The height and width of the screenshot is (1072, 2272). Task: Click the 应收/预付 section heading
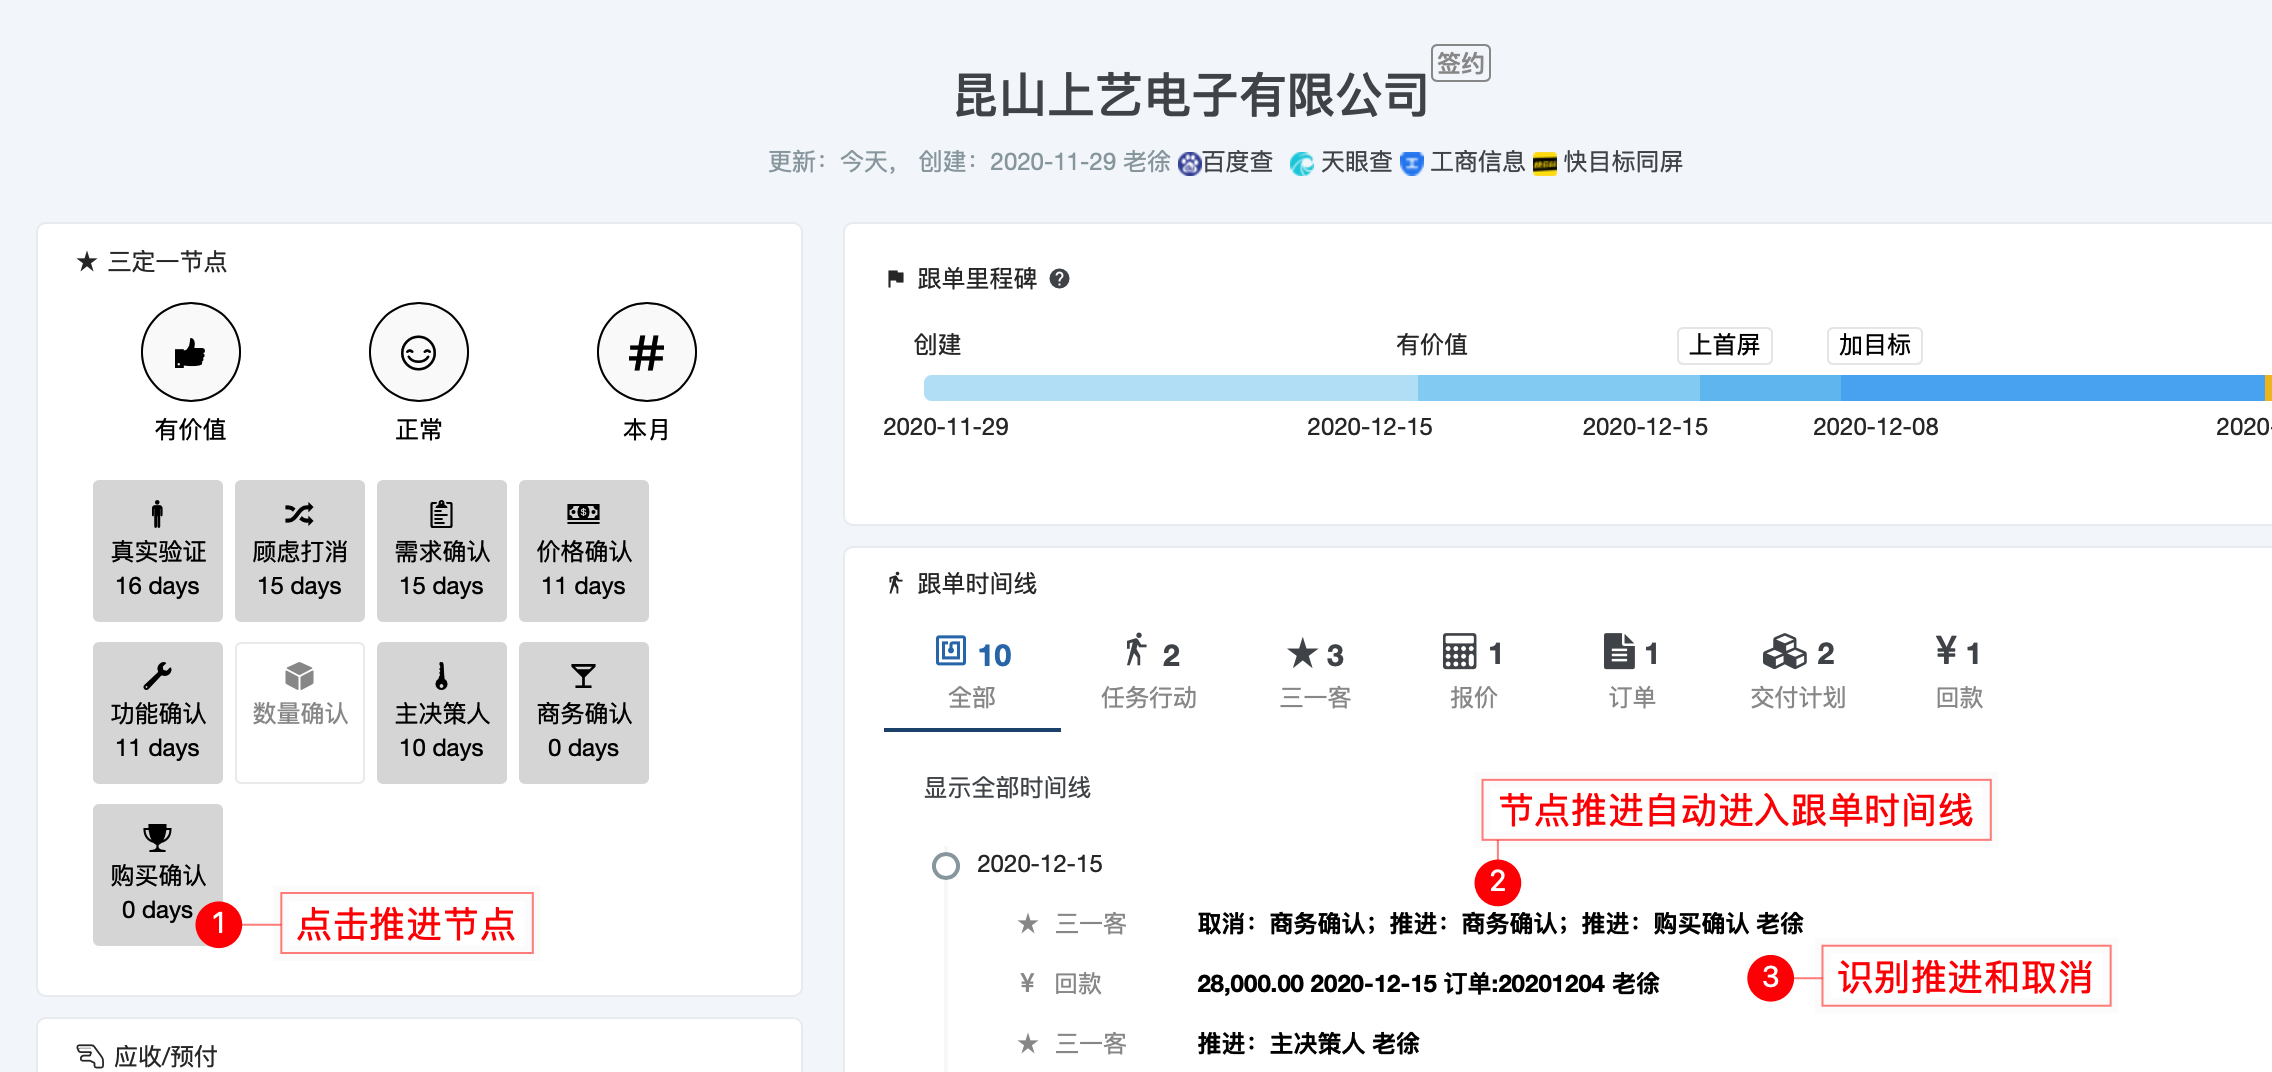click(x=165, y=1056)
